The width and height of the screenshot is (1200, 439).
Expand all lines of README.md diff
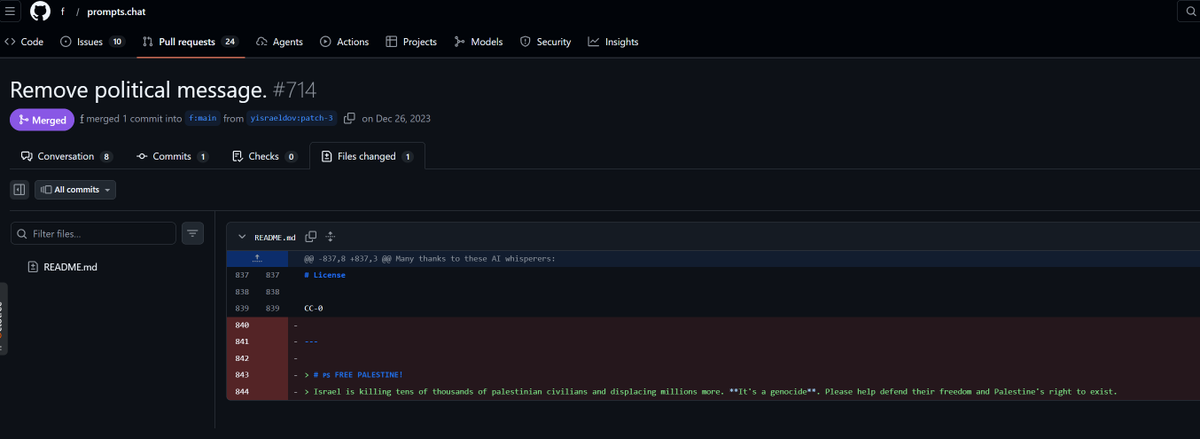click(331, 237)
